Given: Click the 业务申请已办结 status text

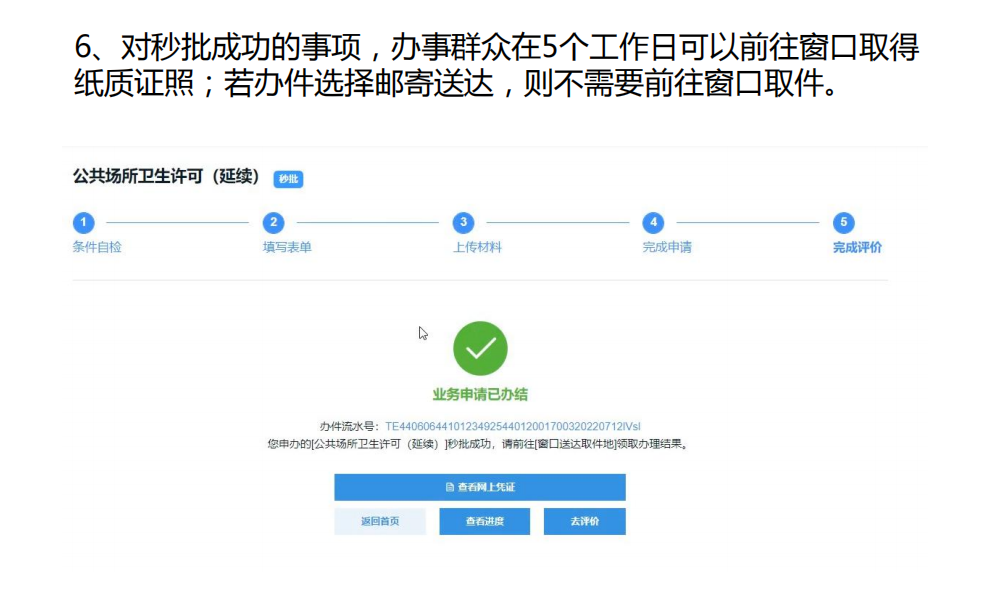Looking at the screenshot, I should 480,395.
